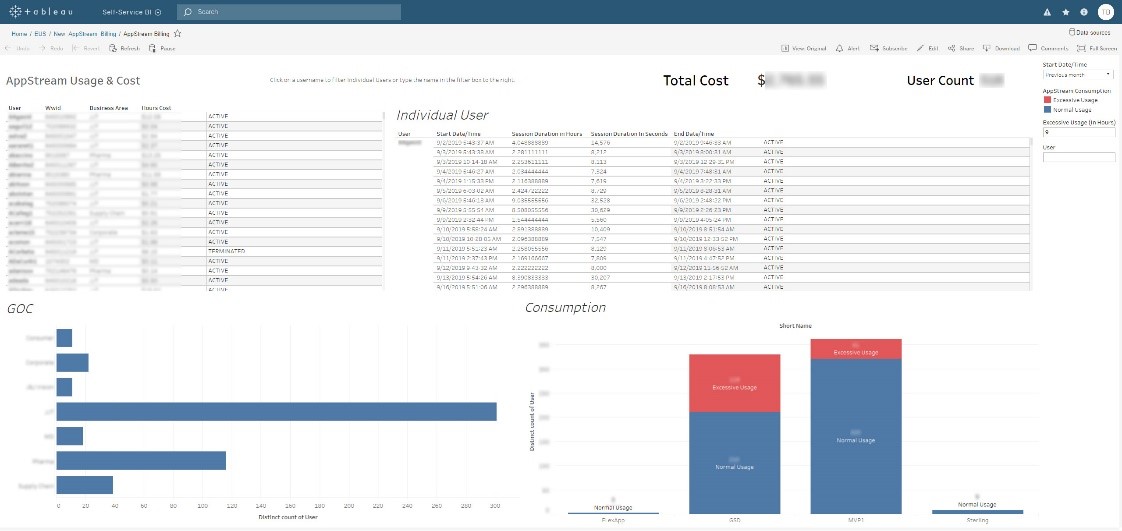Refresh the dashboard data
1122x531 pixels.
[x=125, y=49]
